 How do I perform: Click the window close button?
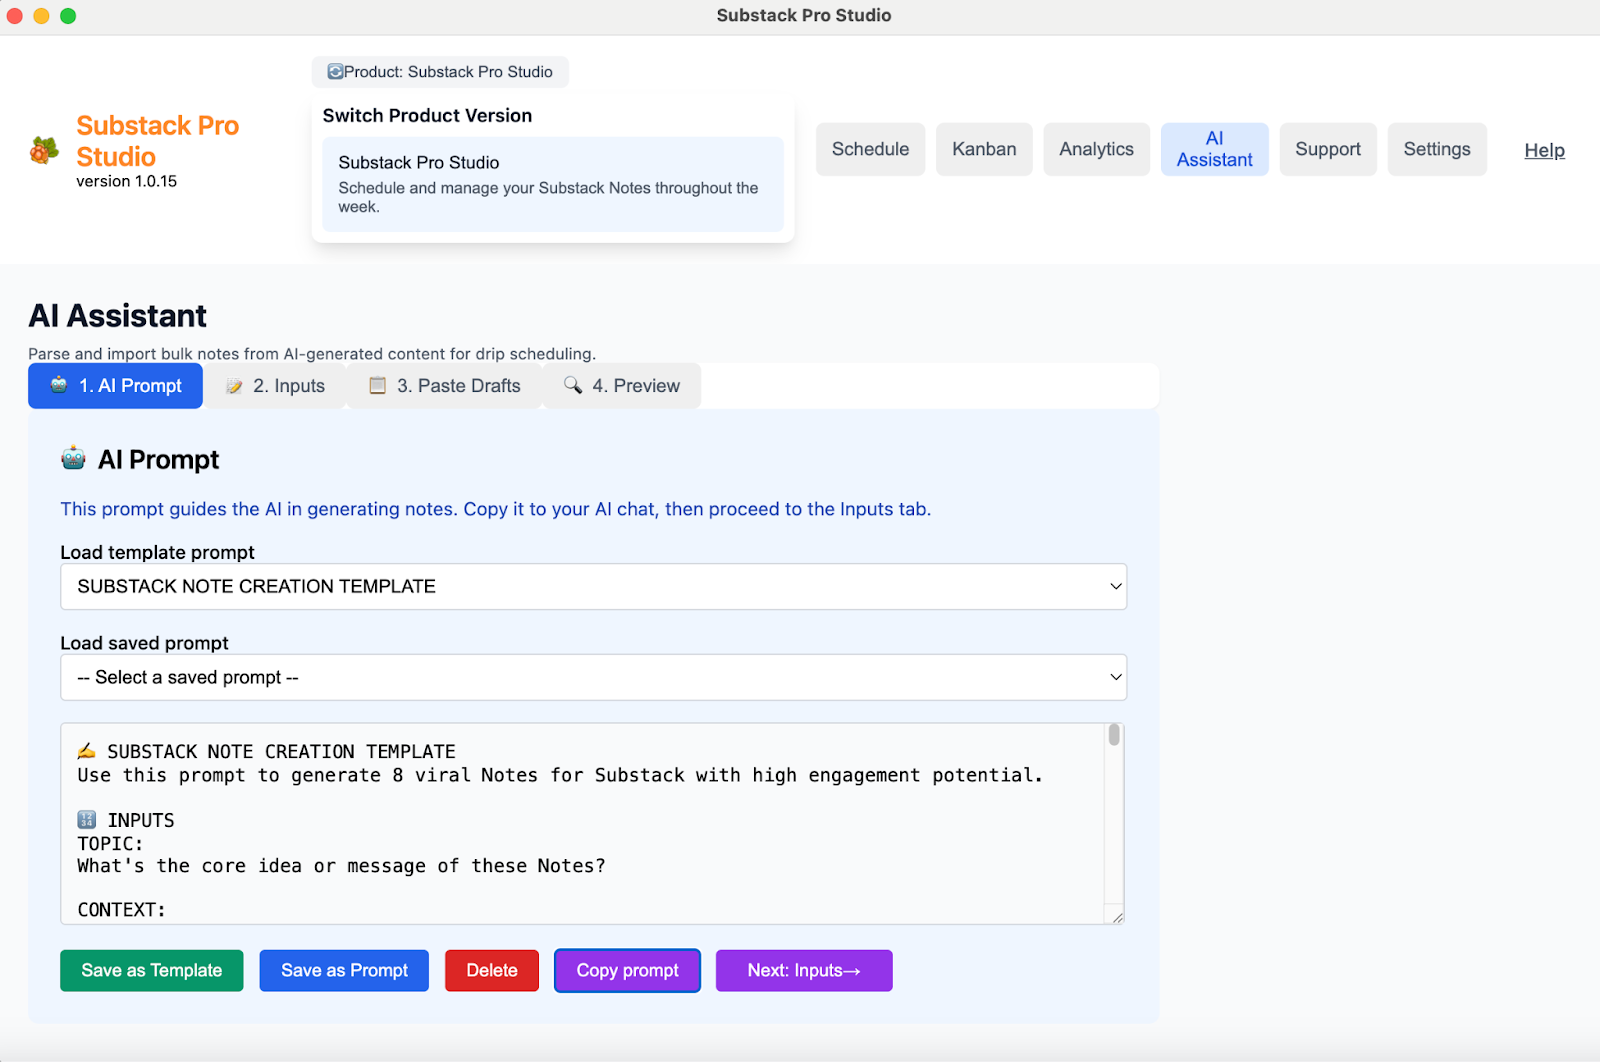click(15, 15)
